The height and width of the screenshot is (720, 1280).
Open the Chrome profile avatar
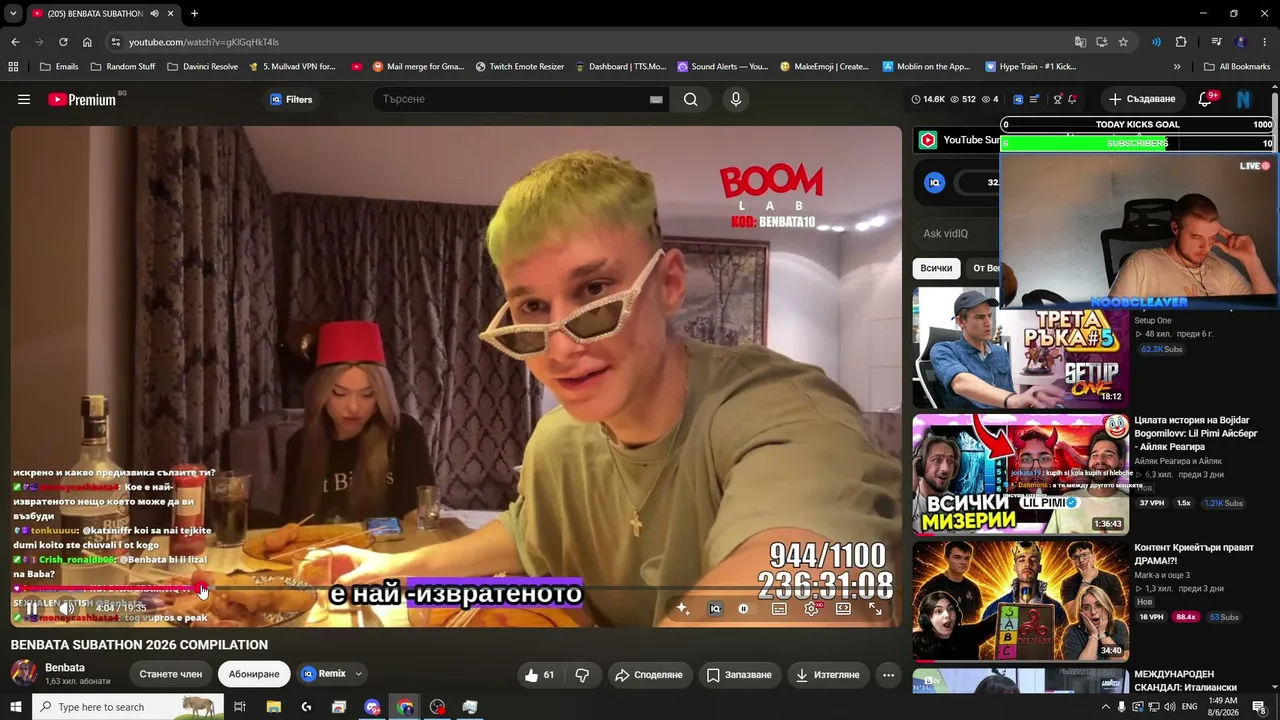point(1241,42)
